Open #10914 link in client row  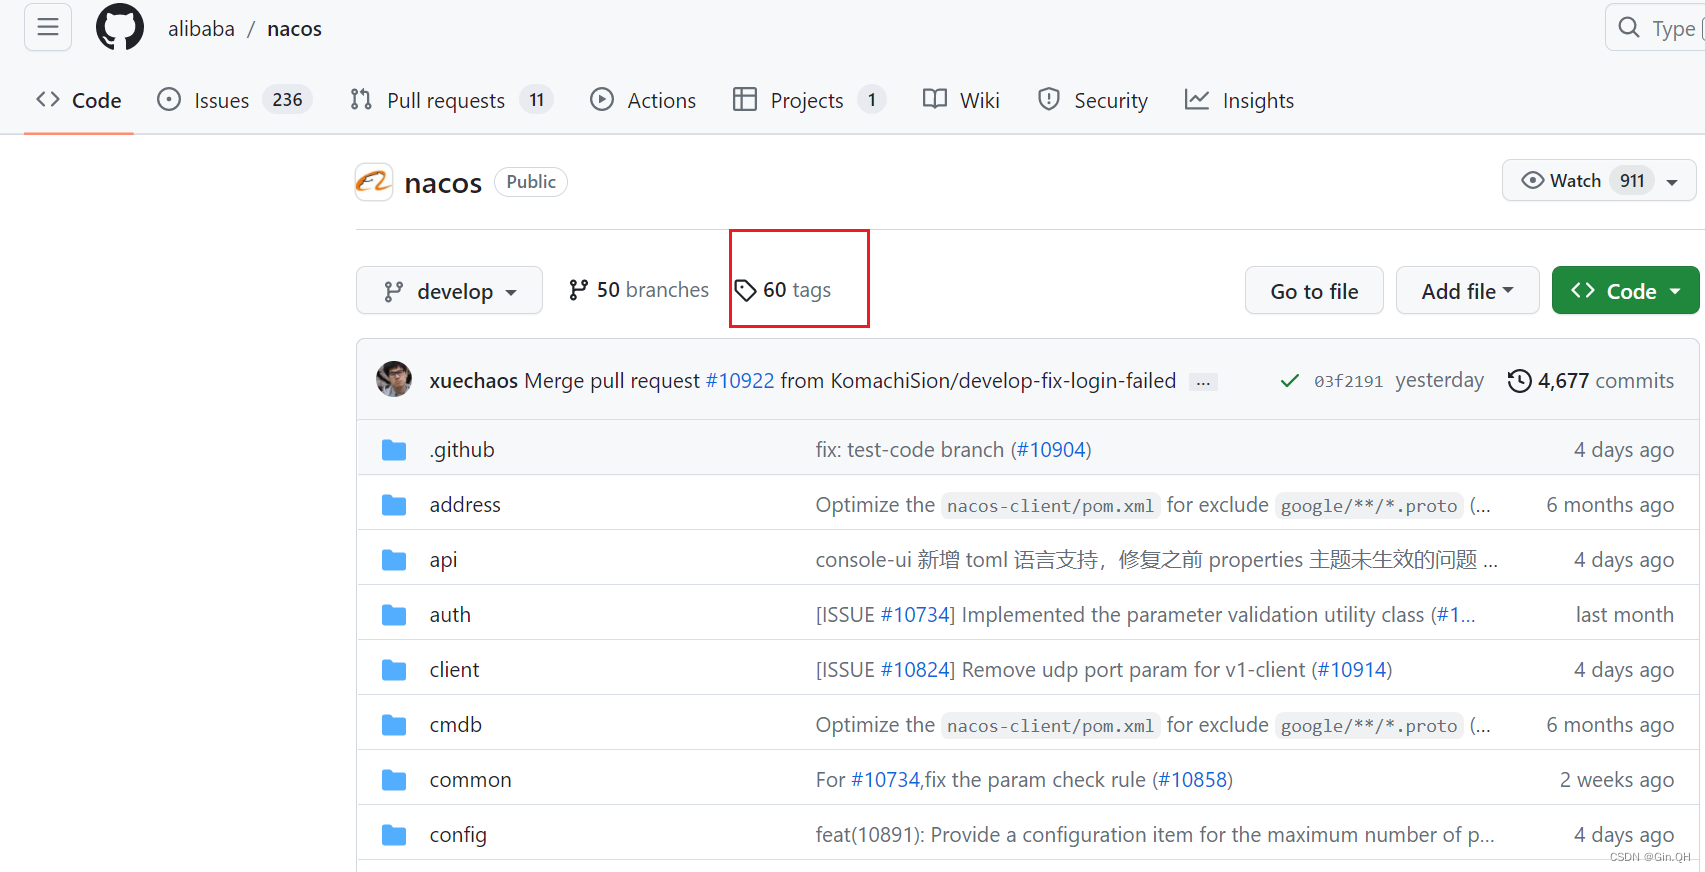coord(1352,670)
